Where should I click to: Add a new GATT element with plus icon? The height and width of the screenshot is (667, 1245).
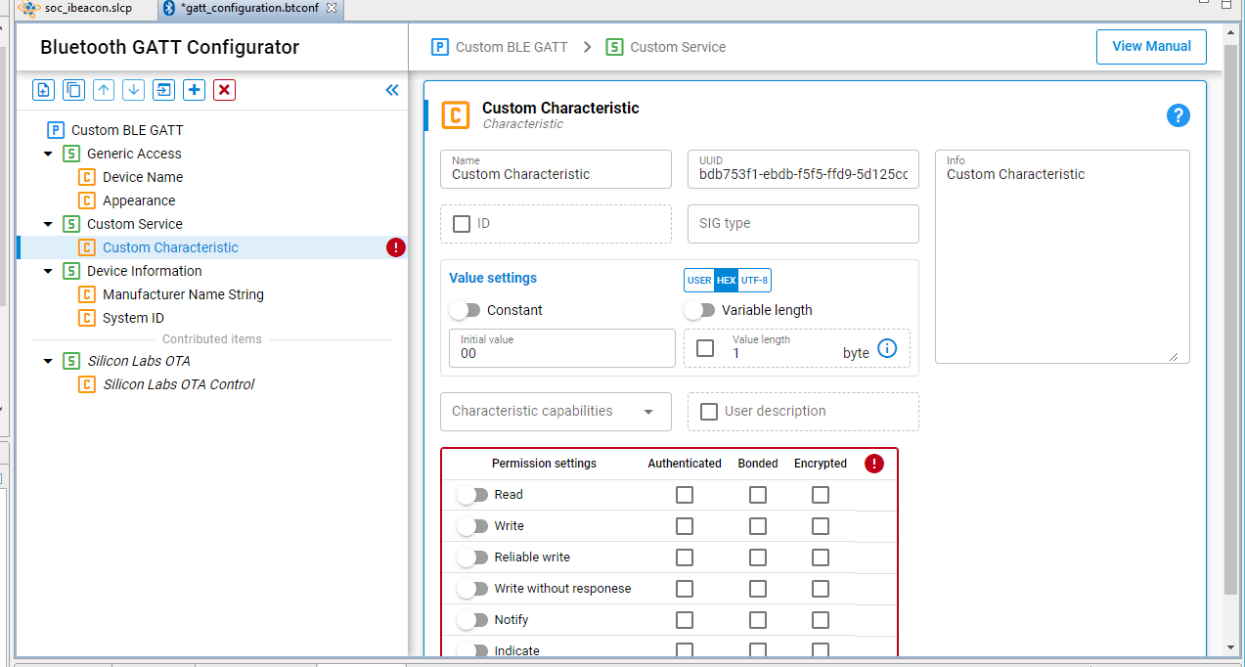pyautogui.click(x=194, y=89)
